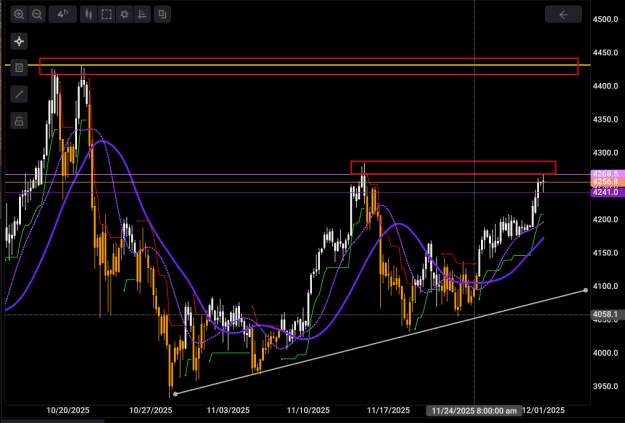This screenshot has height=423, width=625.
Task: Click the left endpoint handle of the white trendline
Action: click(x=175, y=394)
